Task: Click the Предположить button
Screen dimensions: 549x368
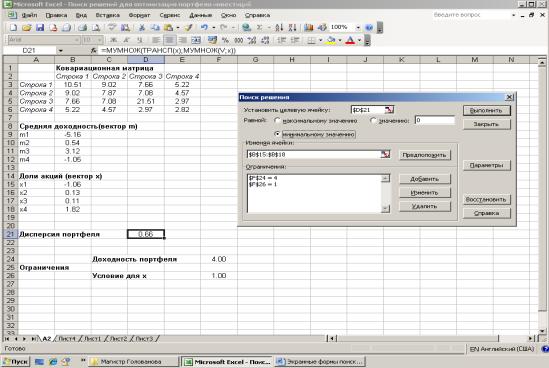Action: (424, 155)
